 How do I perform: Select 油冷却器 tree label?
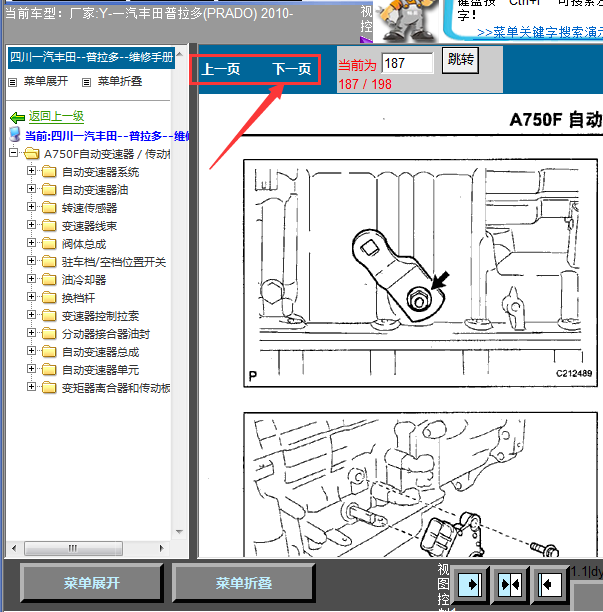(84, 280)
